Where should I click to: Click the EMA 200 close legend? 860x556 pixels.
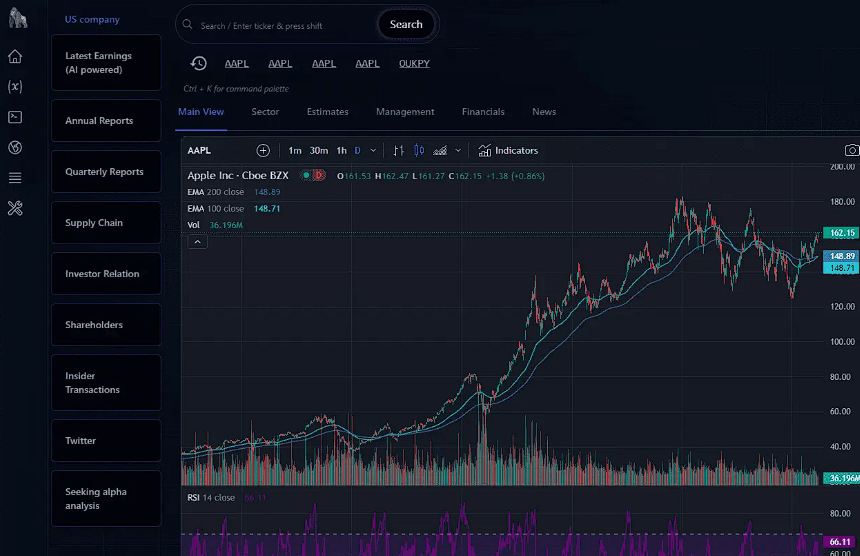[234, 192]
